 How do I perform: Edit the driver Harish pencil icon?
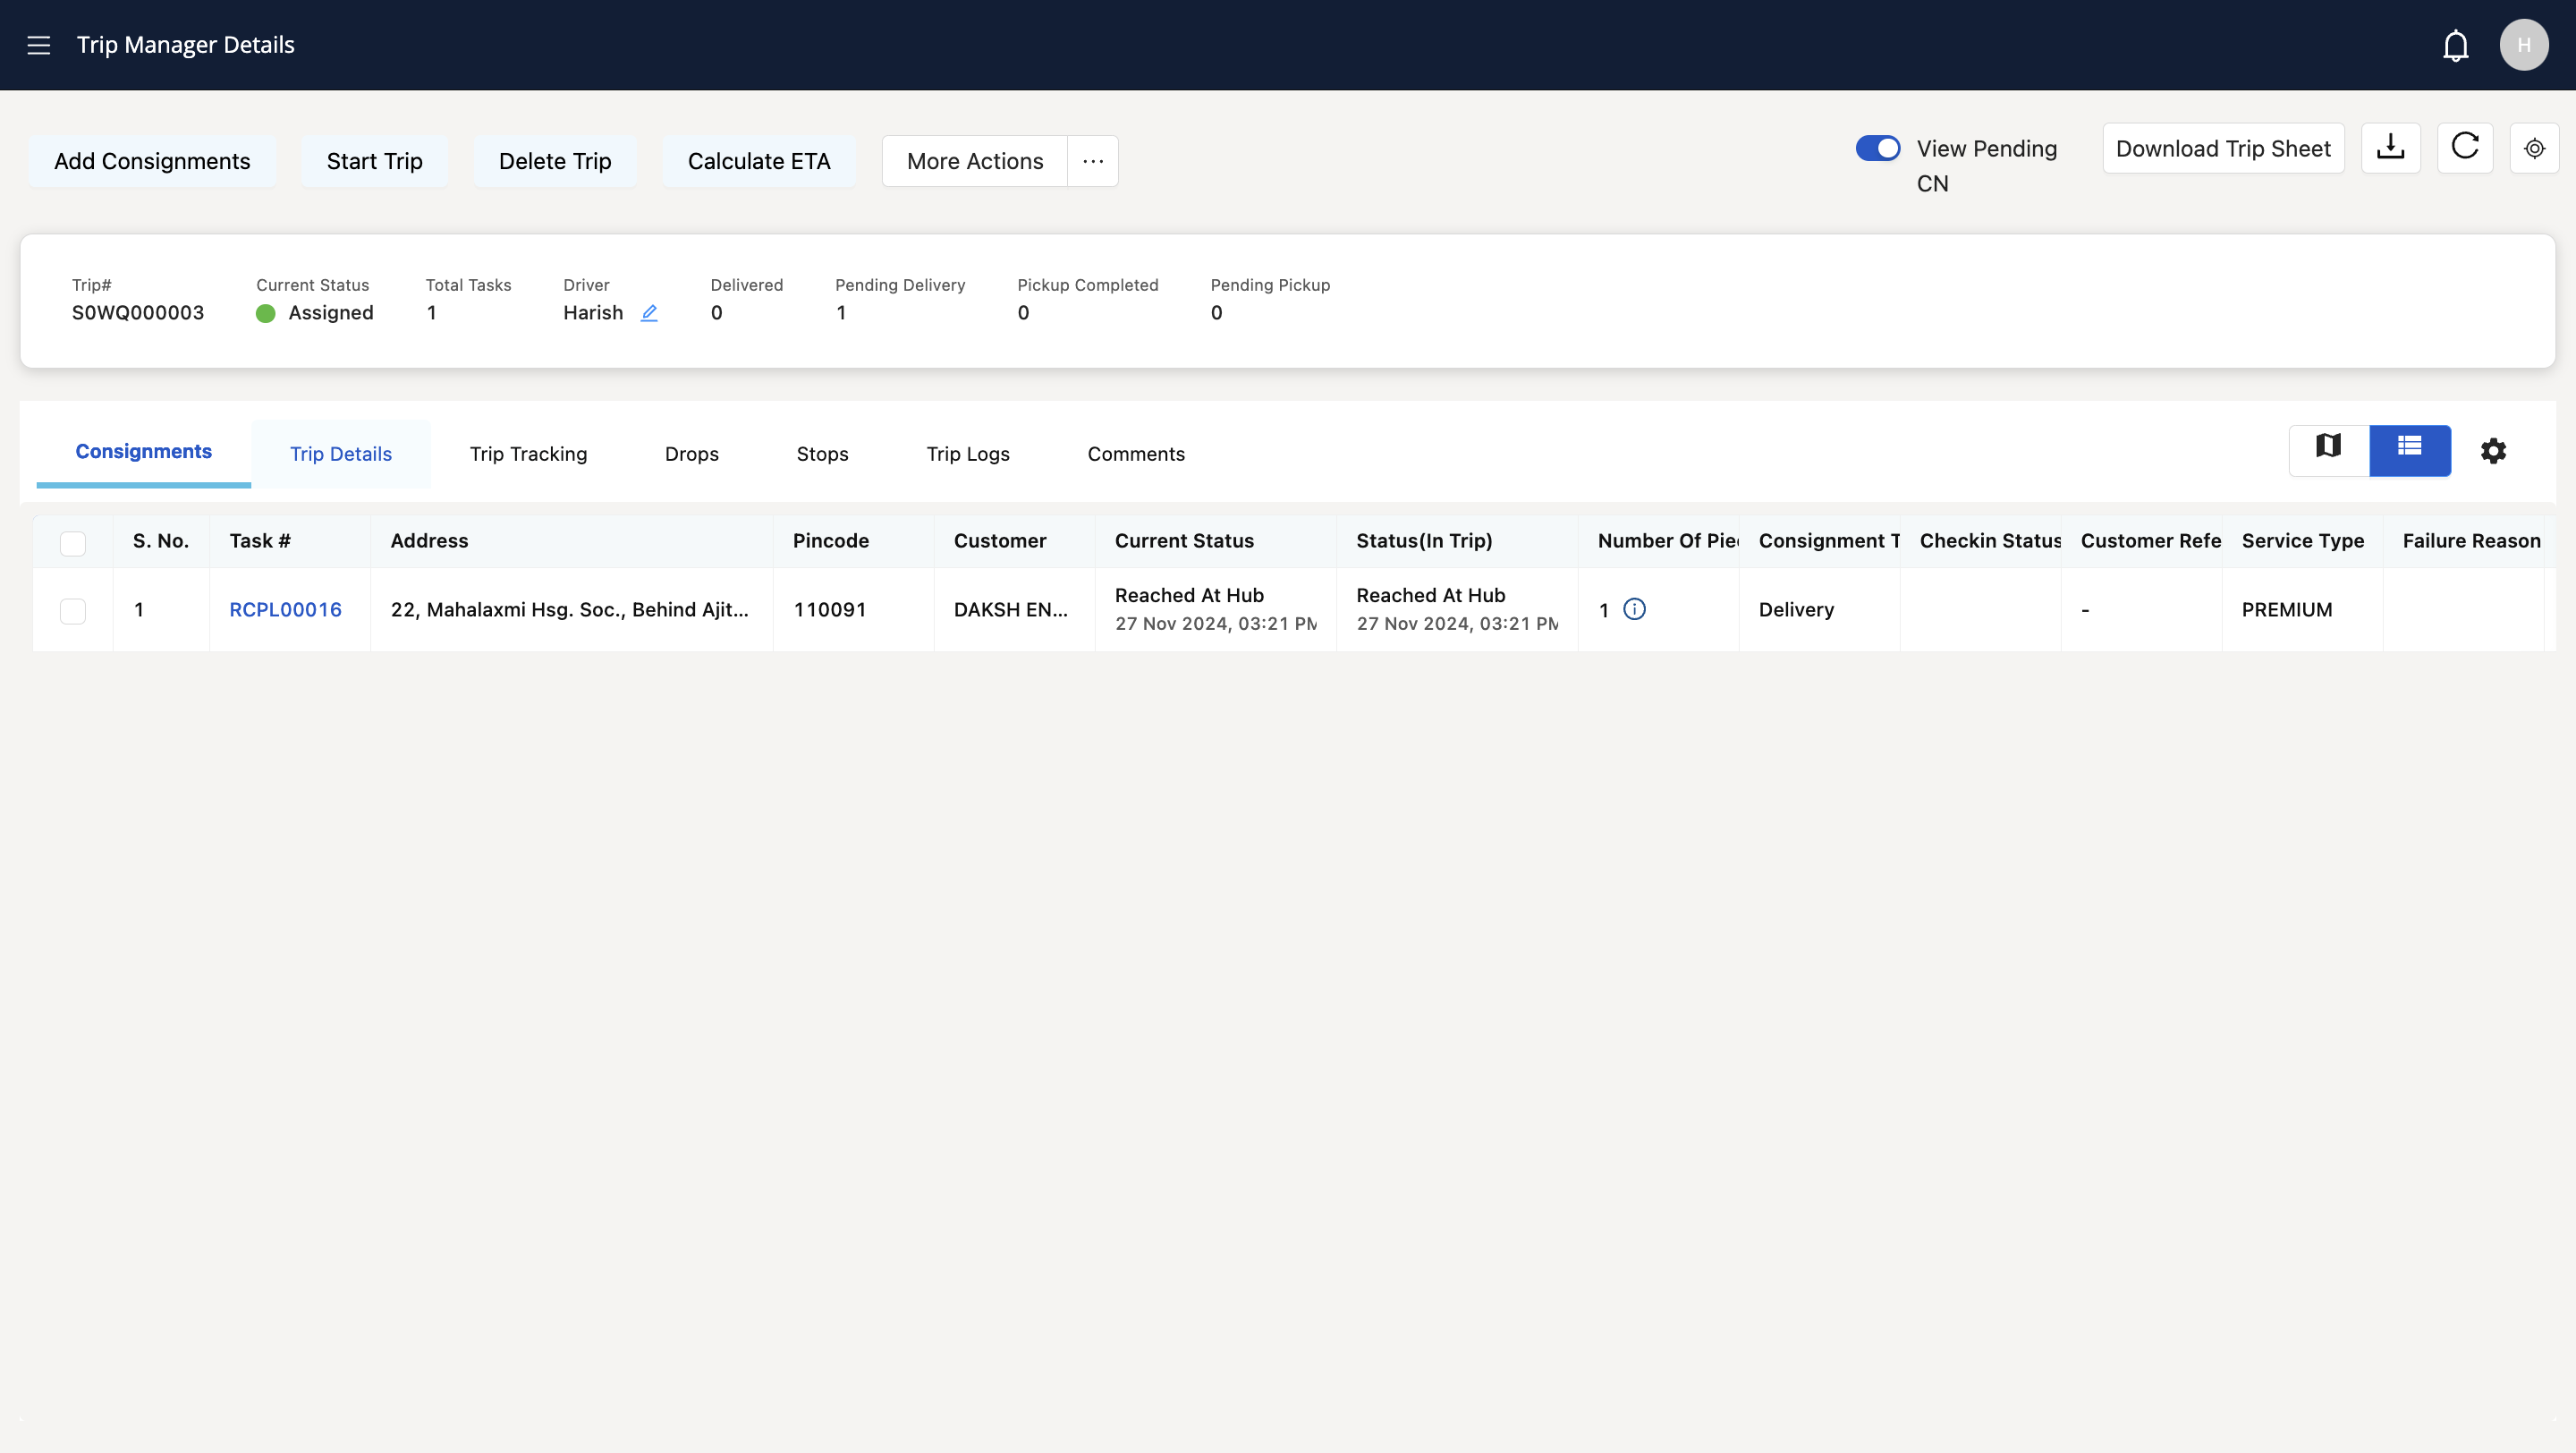pos(649,312)
